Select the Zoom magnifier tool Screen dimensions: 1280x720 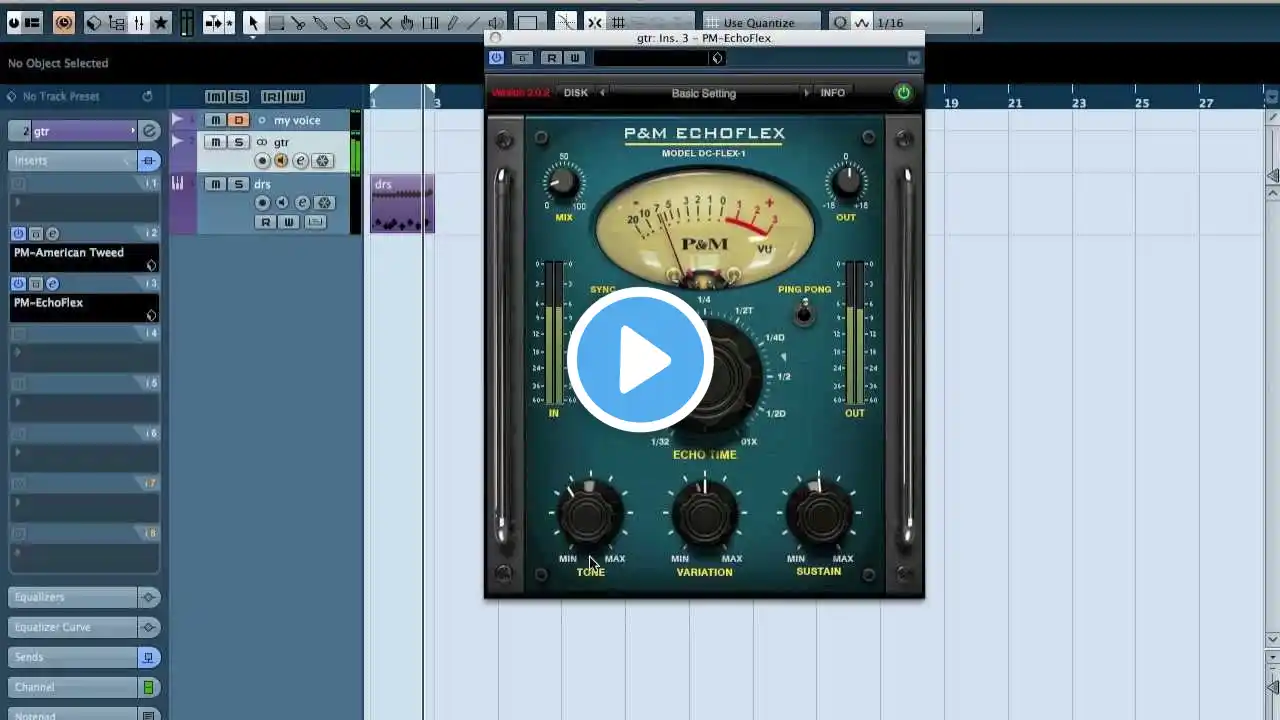point(364,22)
